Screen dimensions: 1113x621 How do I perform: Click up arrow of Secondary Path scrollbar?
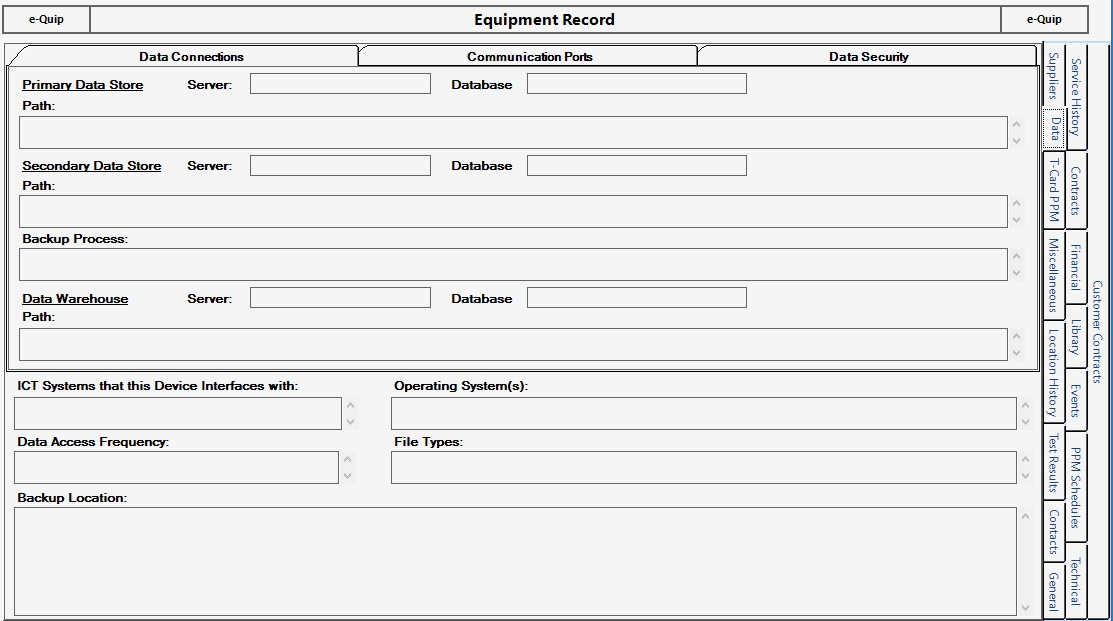tap(1016, 203)
